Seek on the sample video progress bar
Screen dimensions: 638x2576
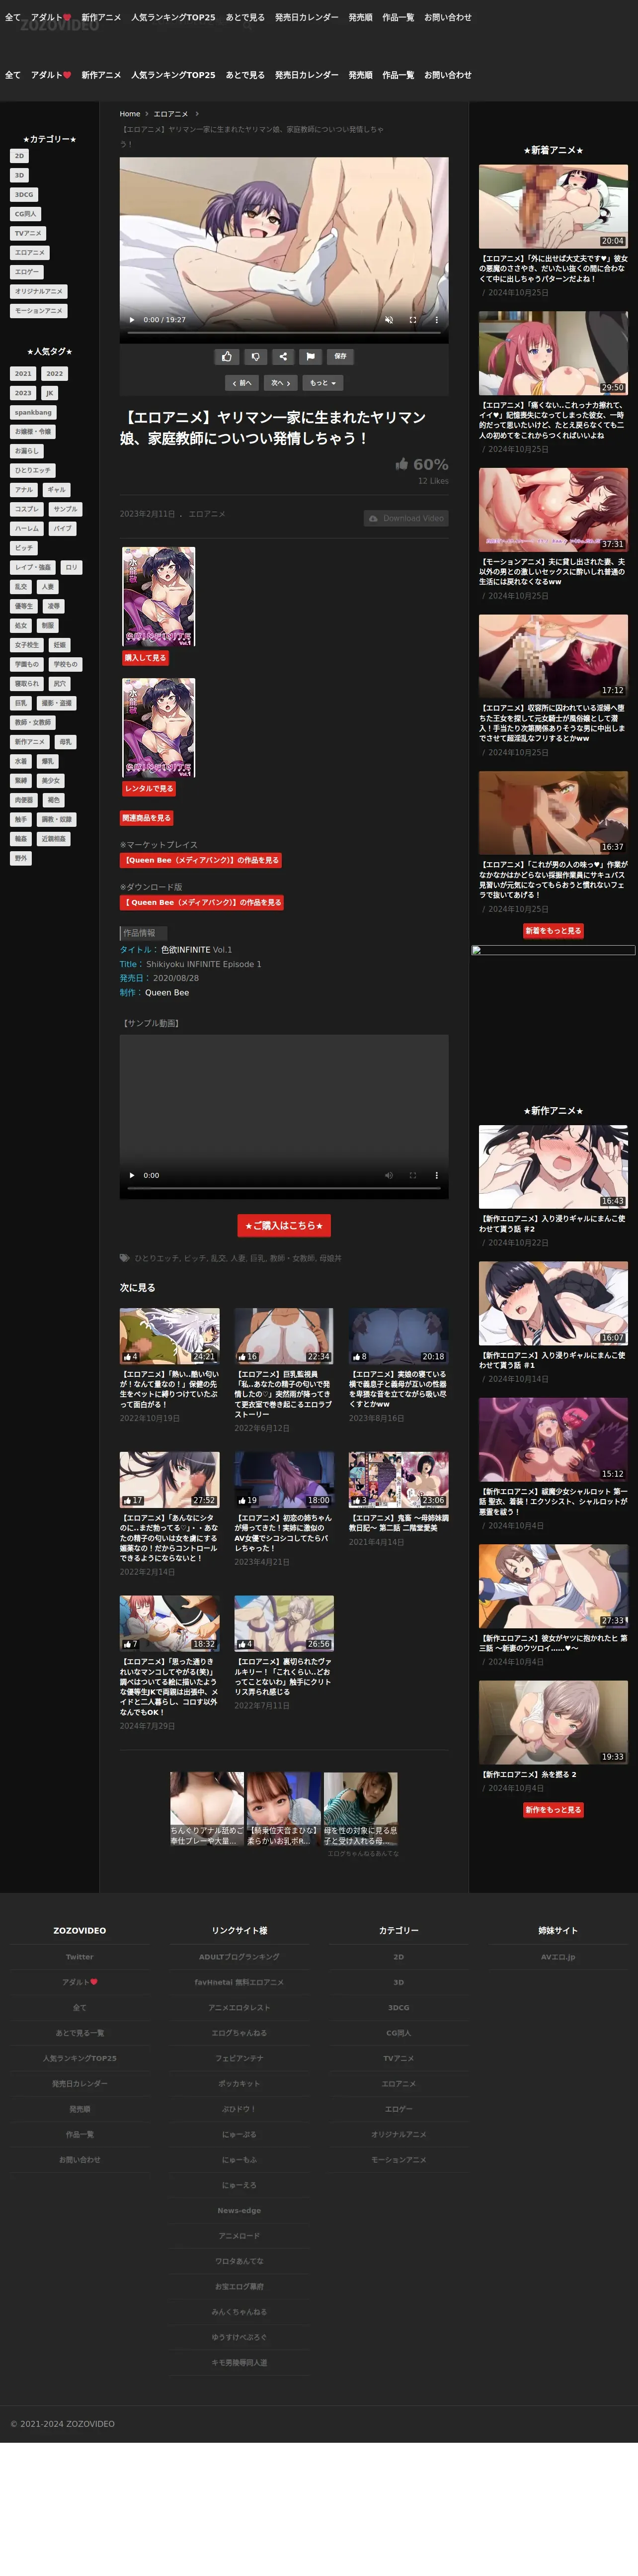(x=284, y=1188)
